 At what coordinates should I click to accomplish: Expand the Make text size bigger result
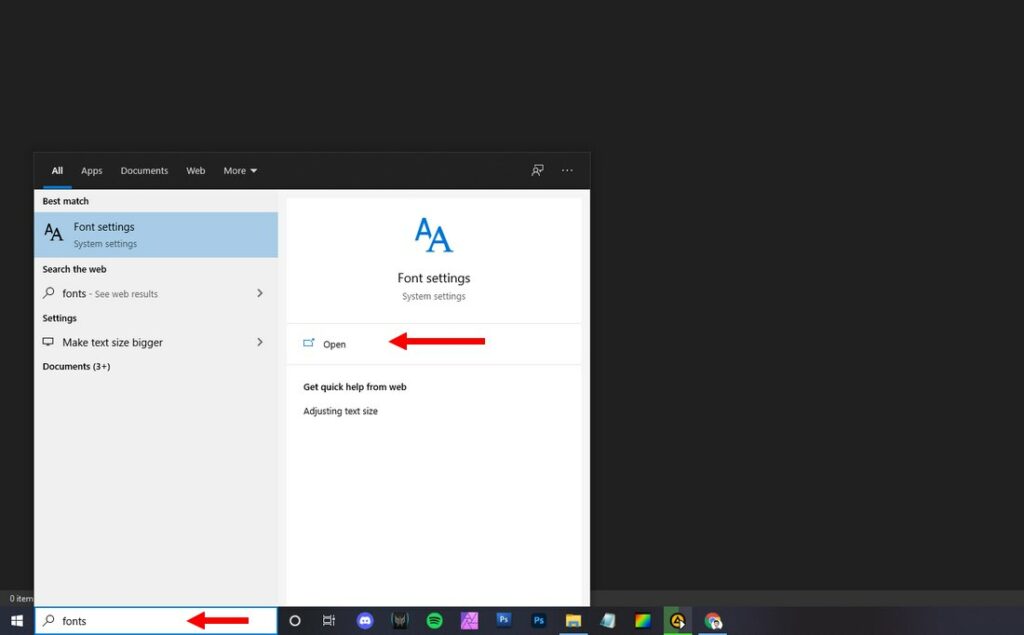click(x=259, y=342)
